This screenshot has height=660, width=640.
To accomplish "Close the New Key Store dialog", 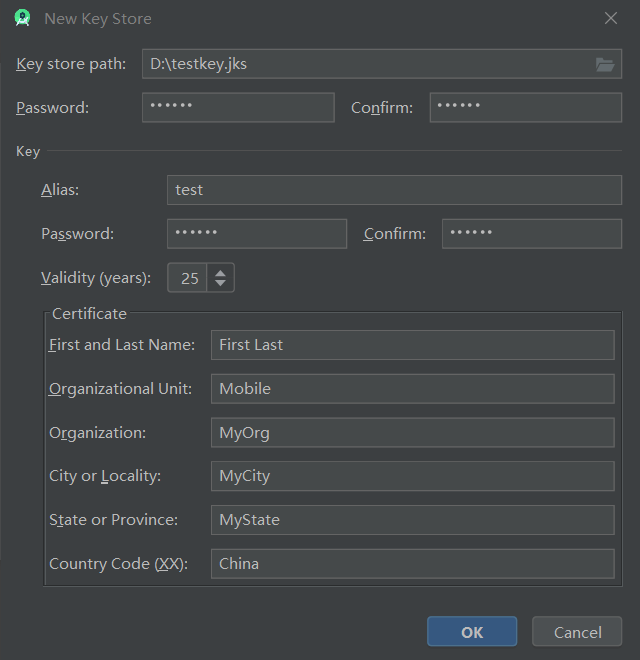I will (611, 18).
